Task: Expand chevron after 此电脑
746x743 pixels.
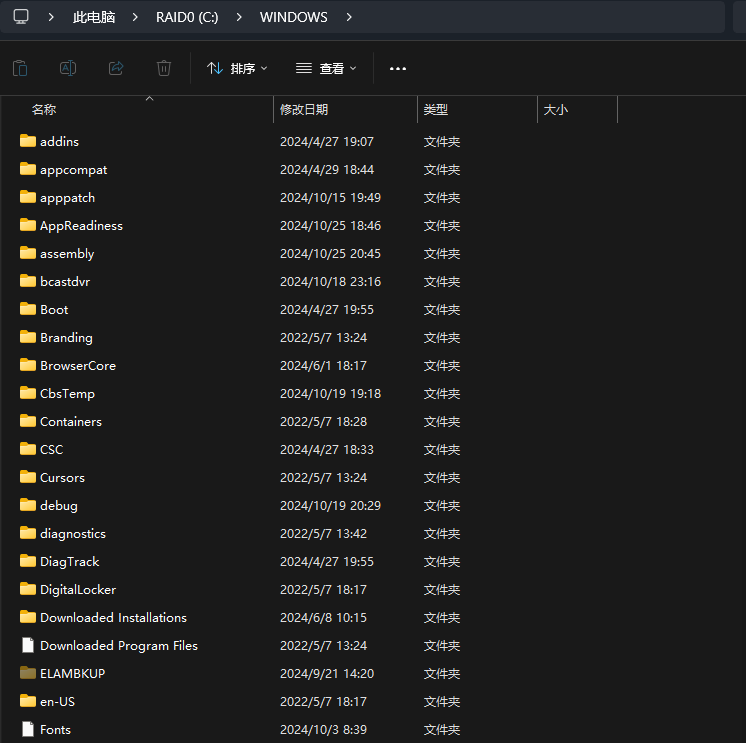Action: 135,17
